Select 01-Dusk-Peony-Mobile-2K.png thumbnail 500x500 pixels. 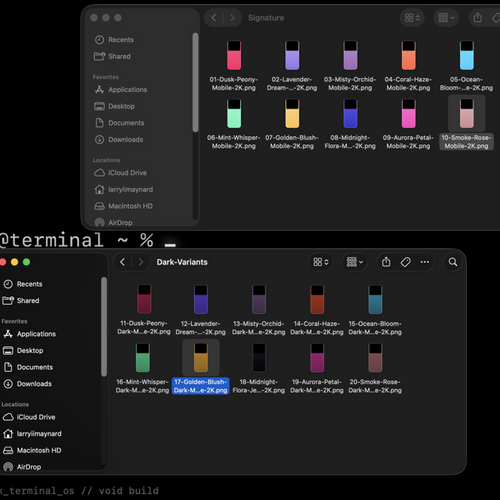pyautogui.click(x=234, y=55)
